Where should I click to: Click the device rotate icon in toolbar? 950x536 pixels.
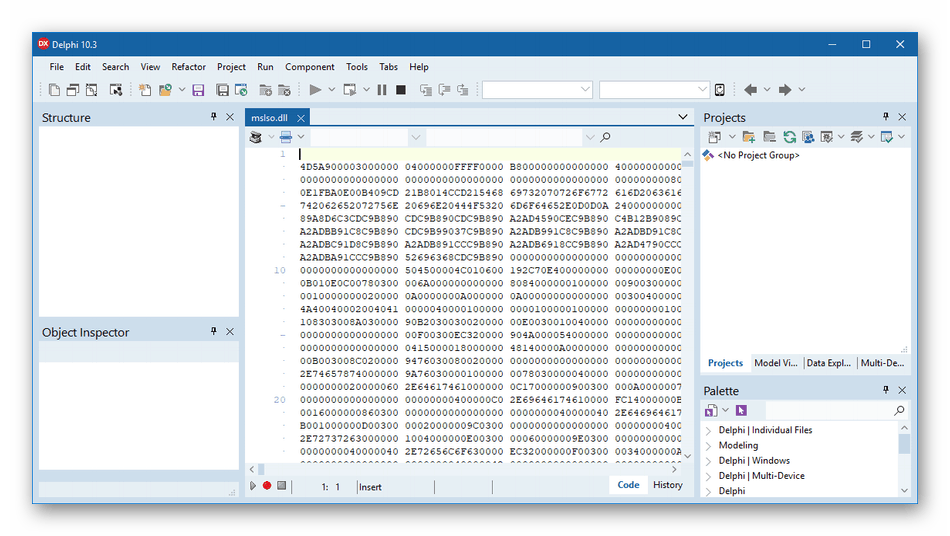pos(720,90)
